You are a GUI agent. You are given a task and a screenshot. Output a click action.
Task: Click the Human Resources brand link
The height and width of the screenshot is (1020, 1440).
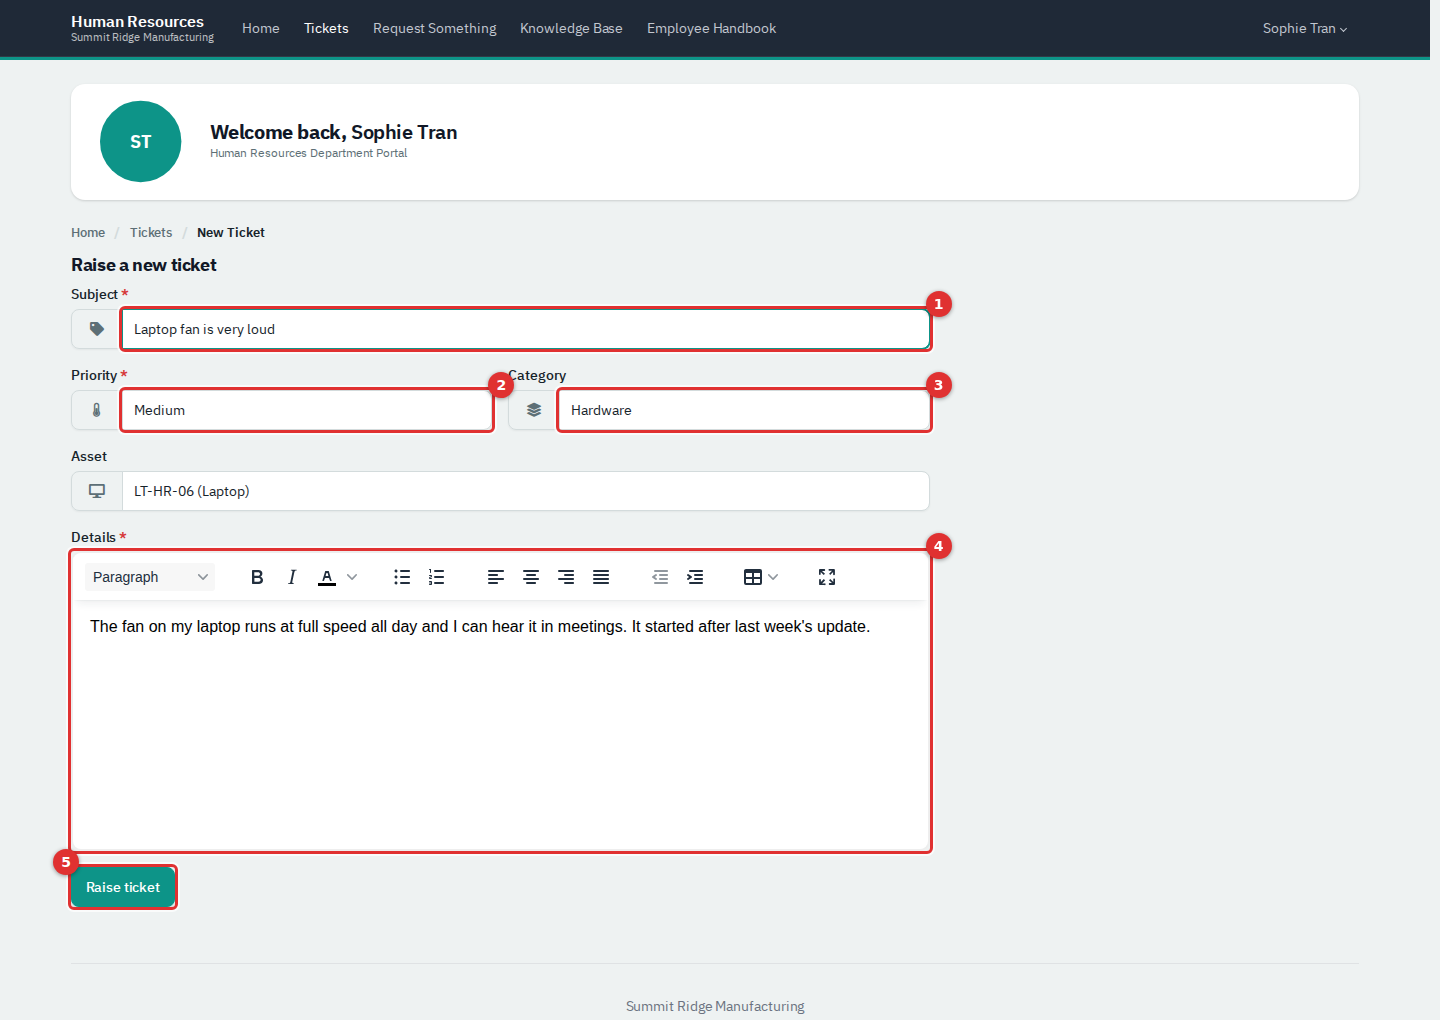click(x=142, y=28)
